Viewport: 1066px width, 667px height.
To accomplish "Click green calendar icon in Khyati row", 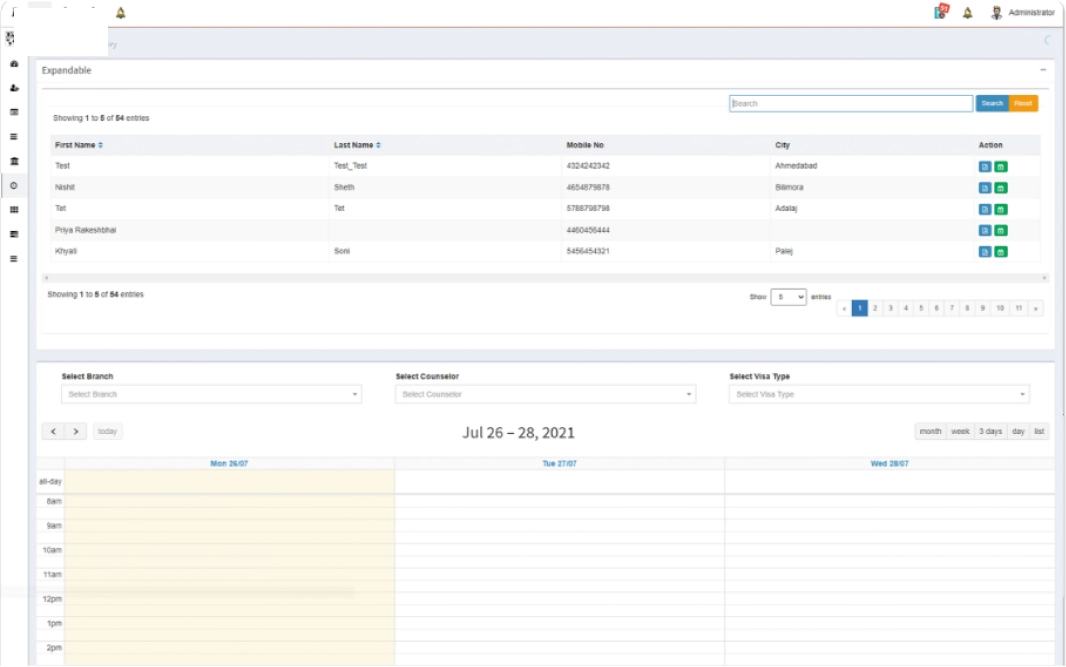I will pyautogui.click(x=1001, y=252).
